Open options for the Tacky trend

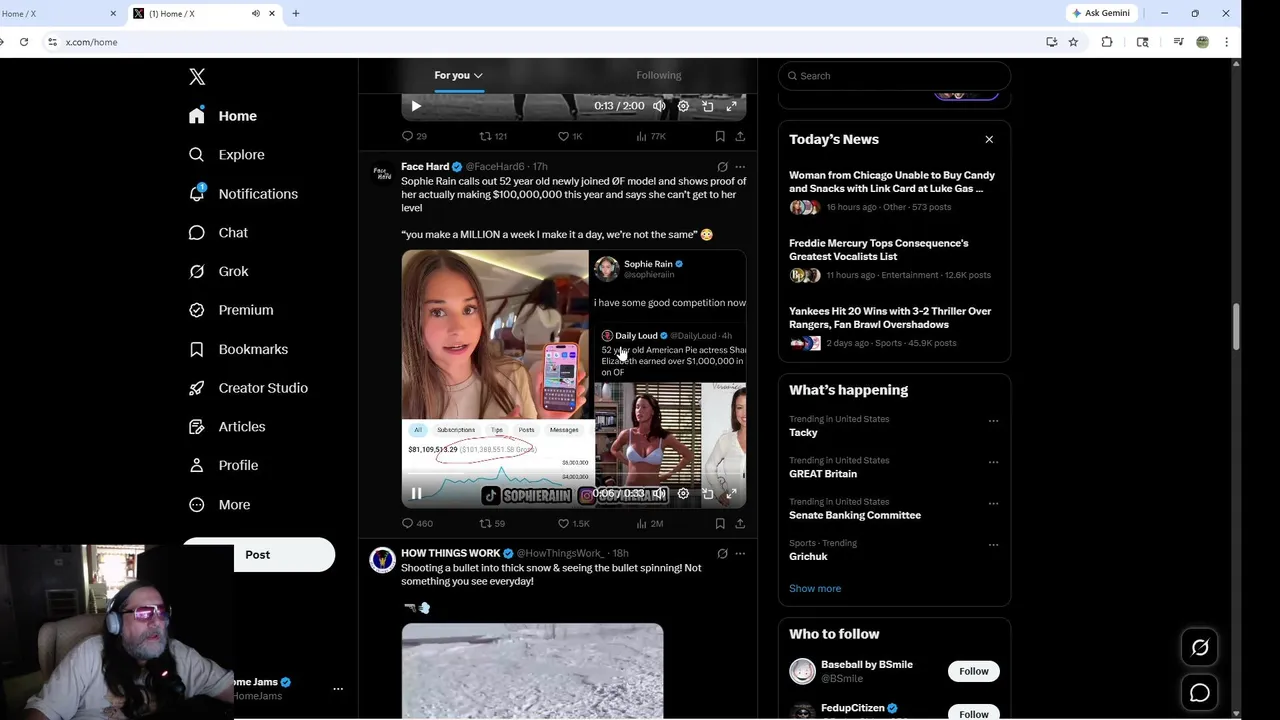click(x=993, y=421)
